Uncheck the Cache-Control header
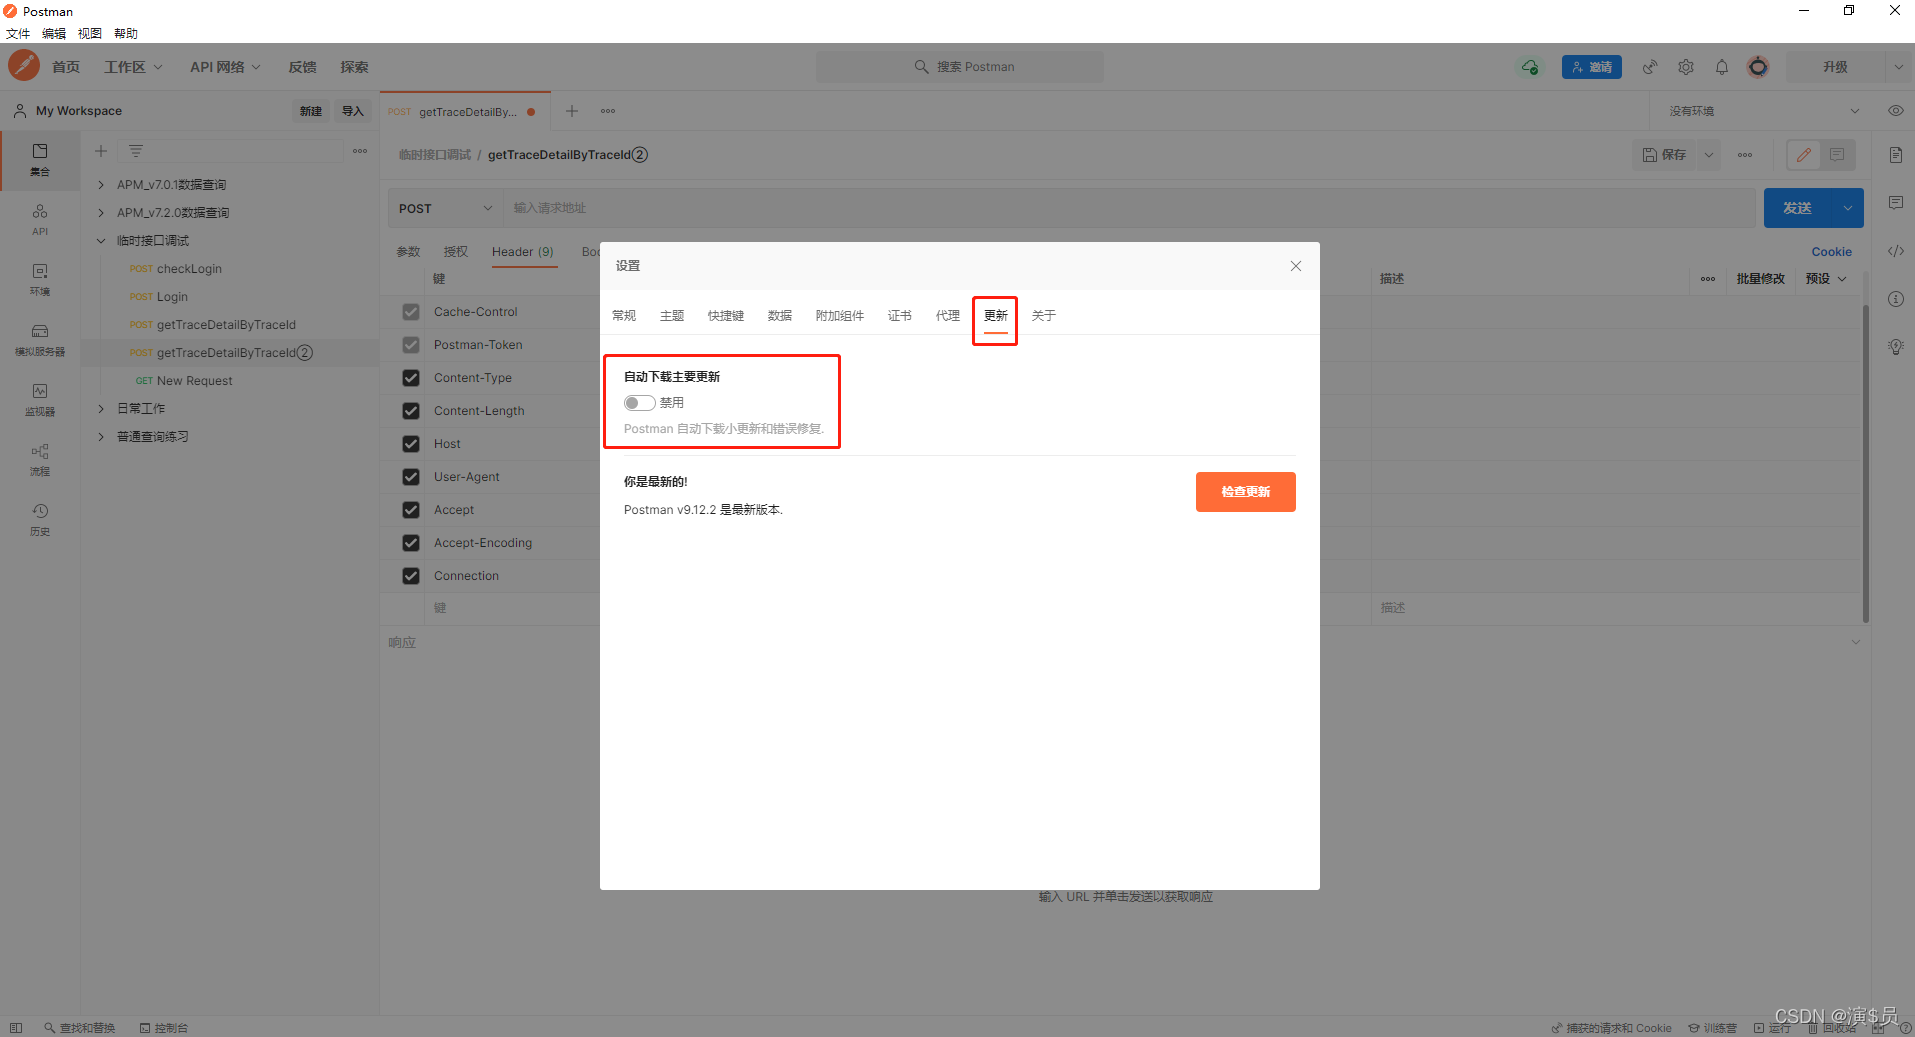The width and height of the screenshot is (1915, 1037). pyautogui.click(x=411, y=312)
